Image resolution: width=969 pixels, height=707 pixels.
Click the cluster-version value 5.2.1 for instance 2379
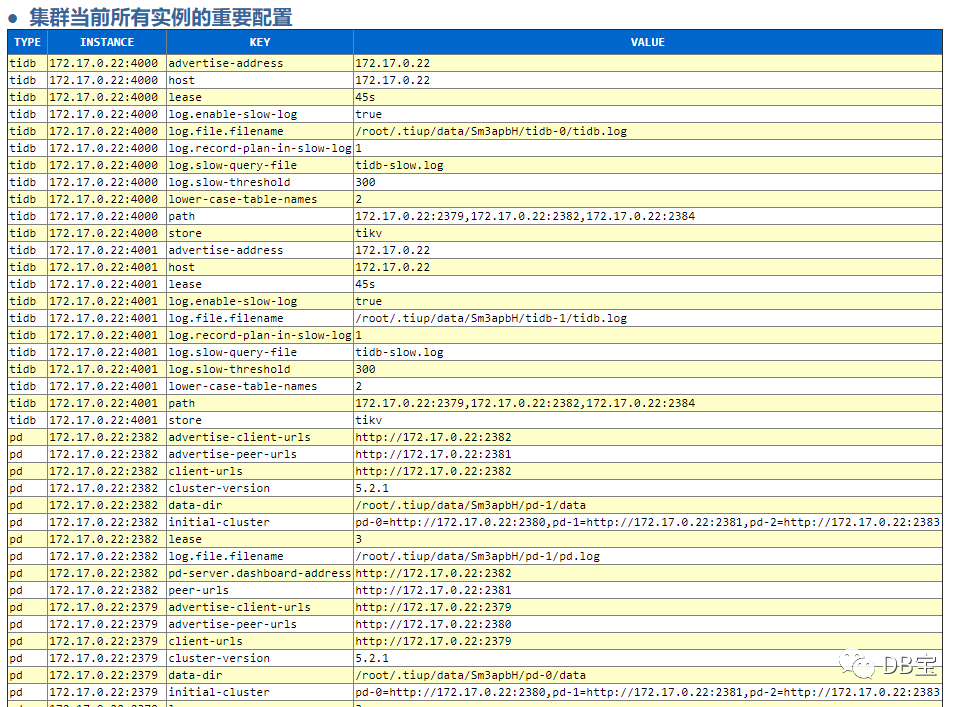[372, 658]
